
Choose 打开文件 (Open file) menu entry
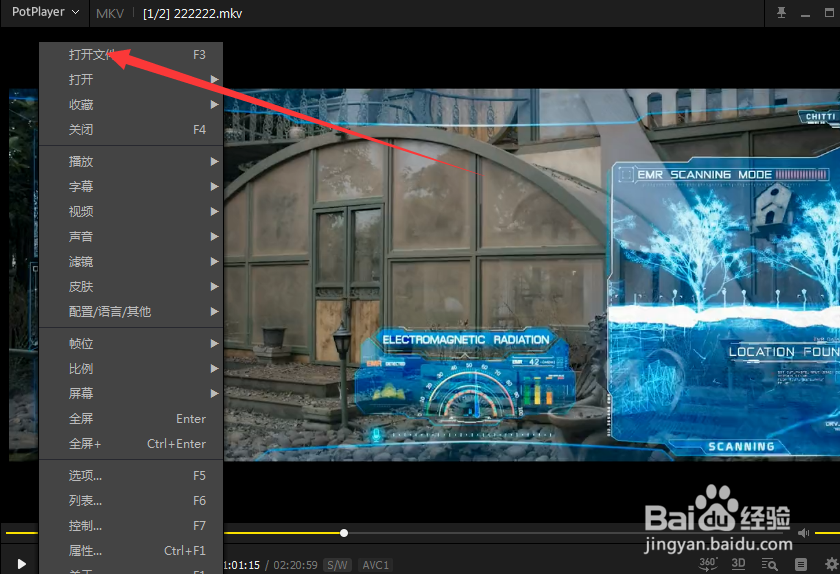click(x=131, y=55)
